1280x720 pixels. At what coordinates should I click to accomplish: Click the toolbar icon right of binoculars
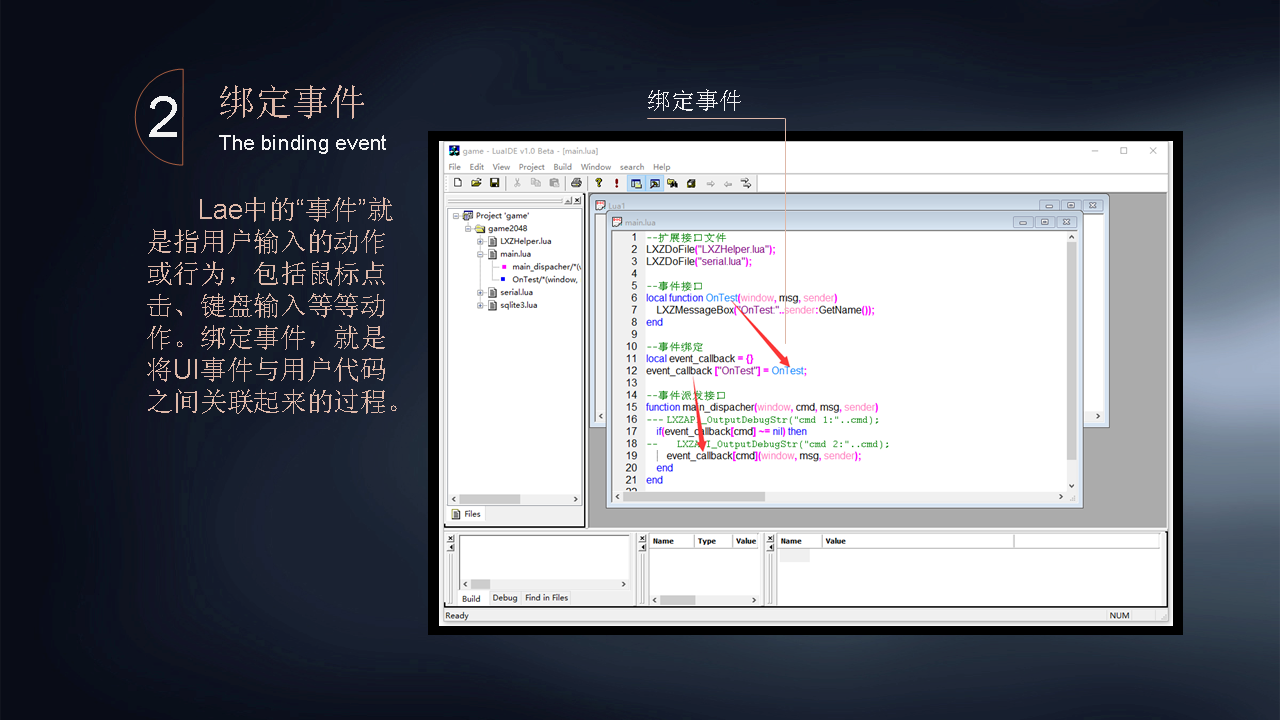point(691,183)
